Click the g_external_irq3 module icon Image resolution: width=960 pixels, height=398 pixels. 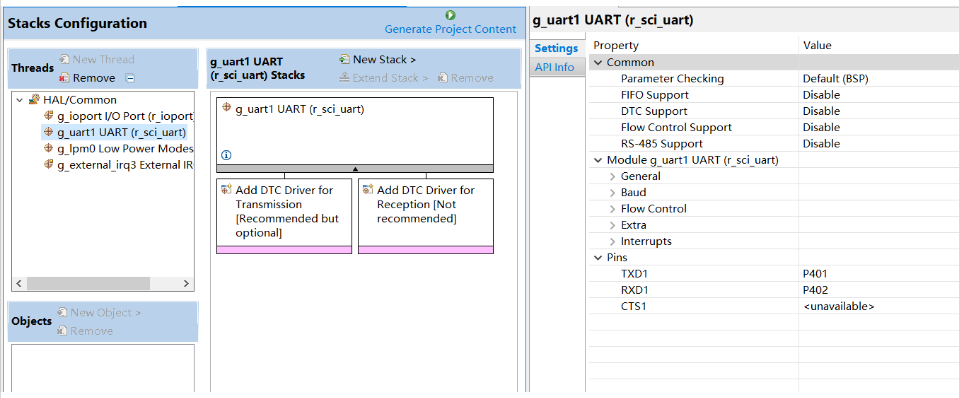(x=49, y=164)
